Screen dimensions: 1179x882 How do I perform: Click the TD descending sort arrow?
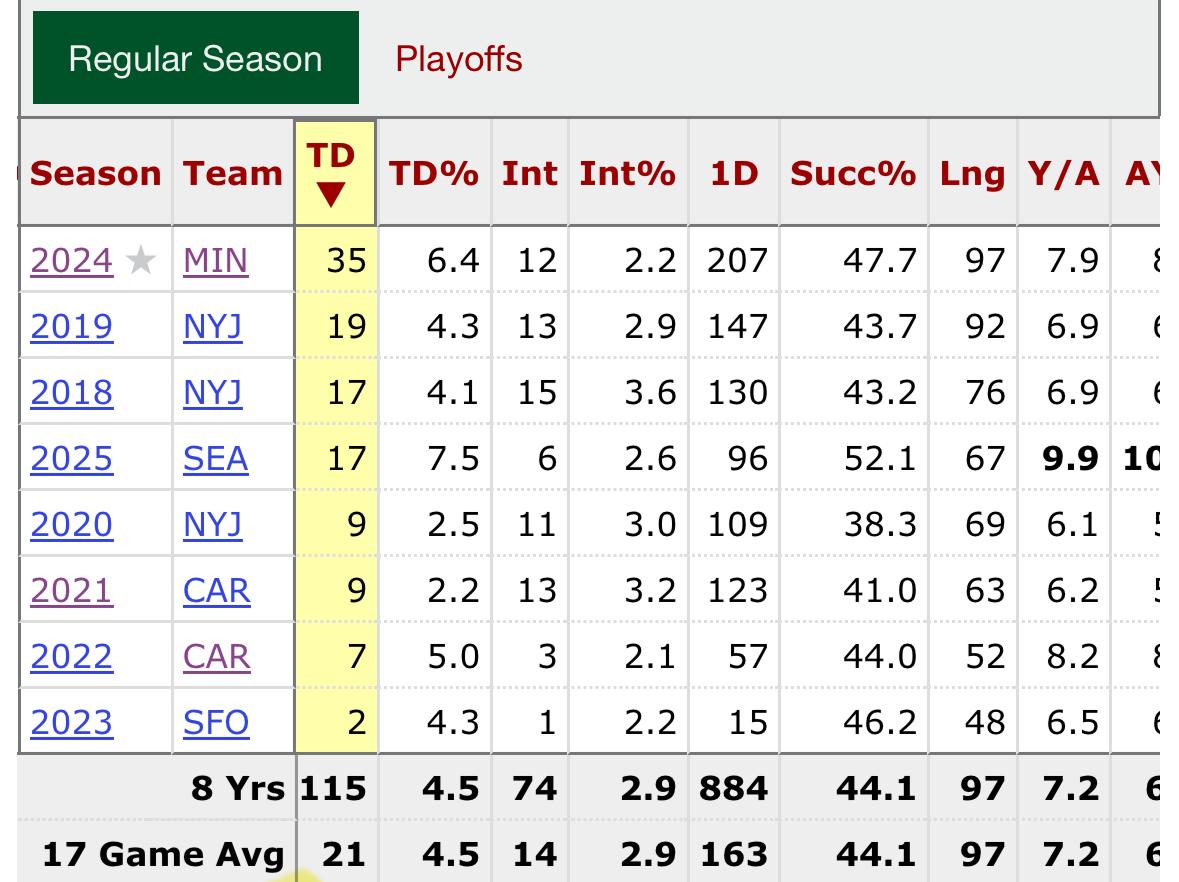pos(331,193)
